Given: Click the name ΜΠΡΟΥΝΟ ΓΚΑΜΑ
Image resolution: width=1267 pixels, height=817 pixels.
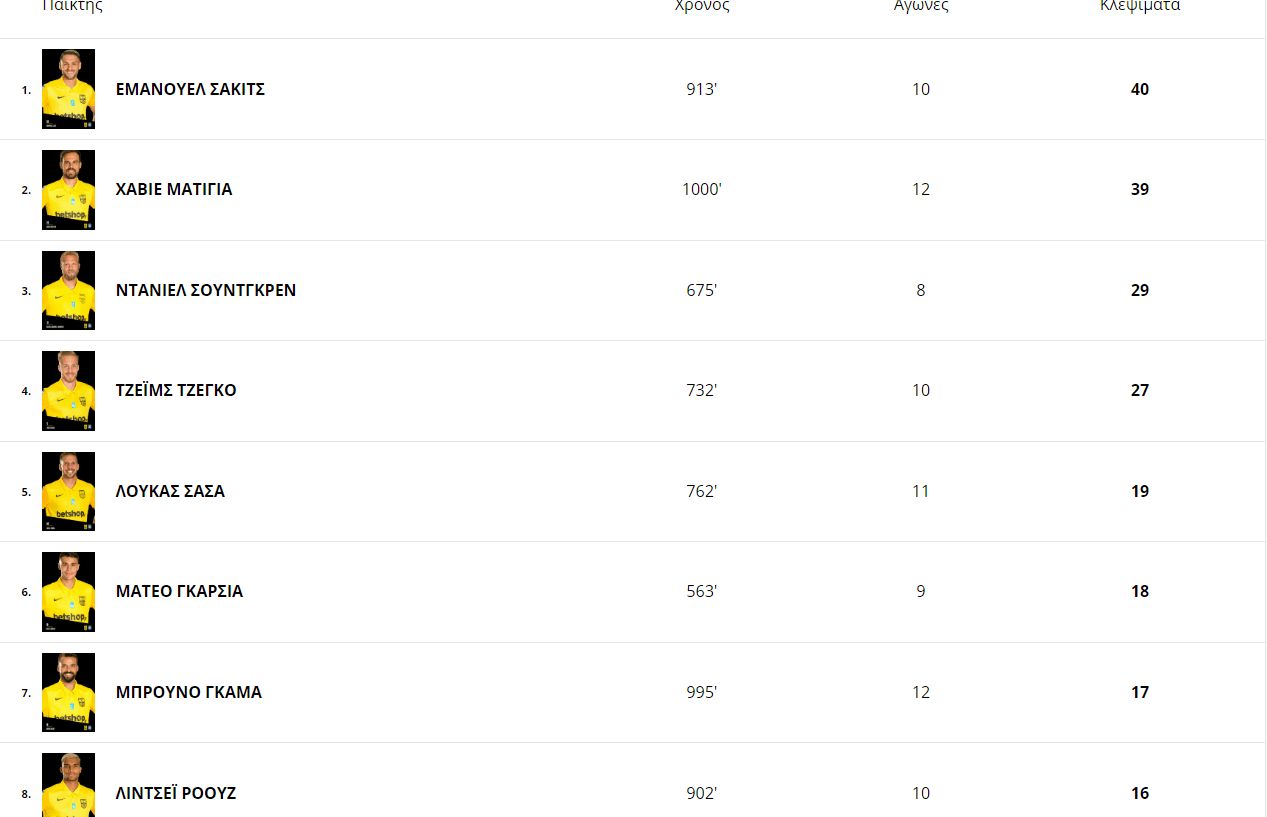Looking at the screenshot, I should (x=189, y=693).
